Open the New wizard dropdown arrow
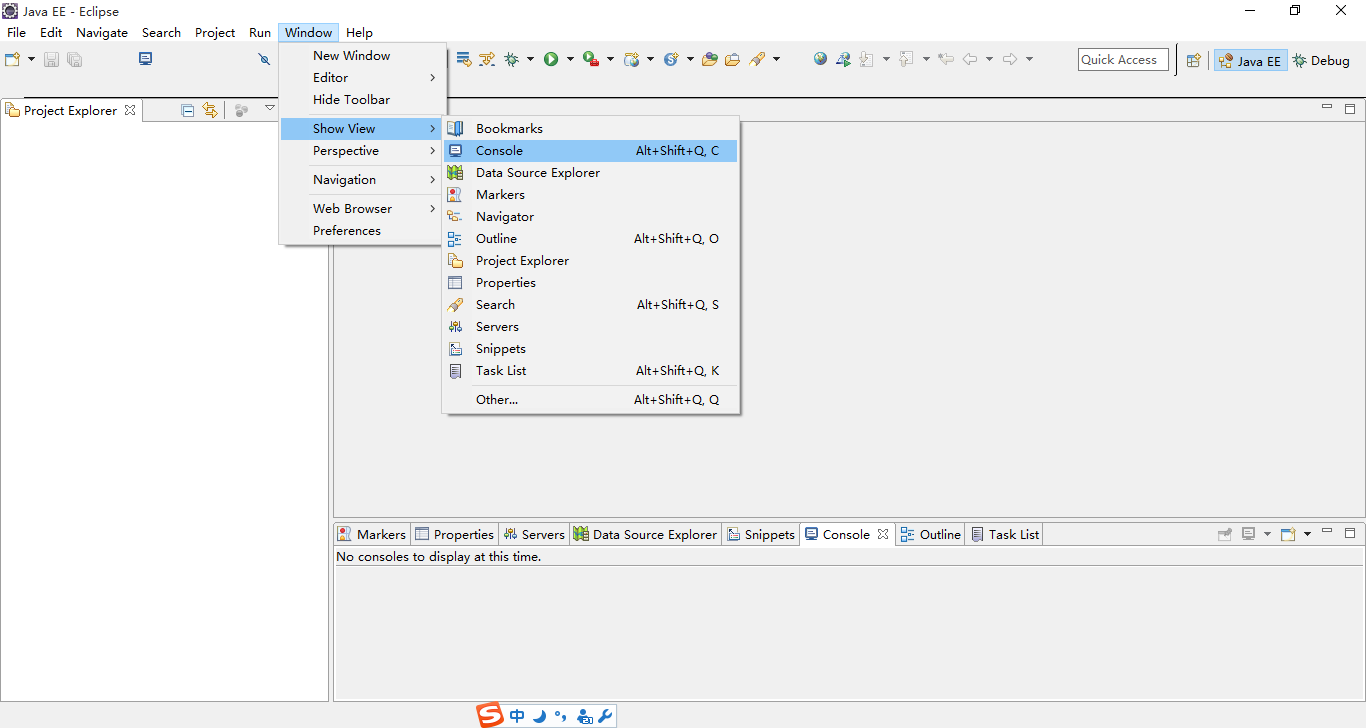 pyautogui.click(x=31, y=60)
